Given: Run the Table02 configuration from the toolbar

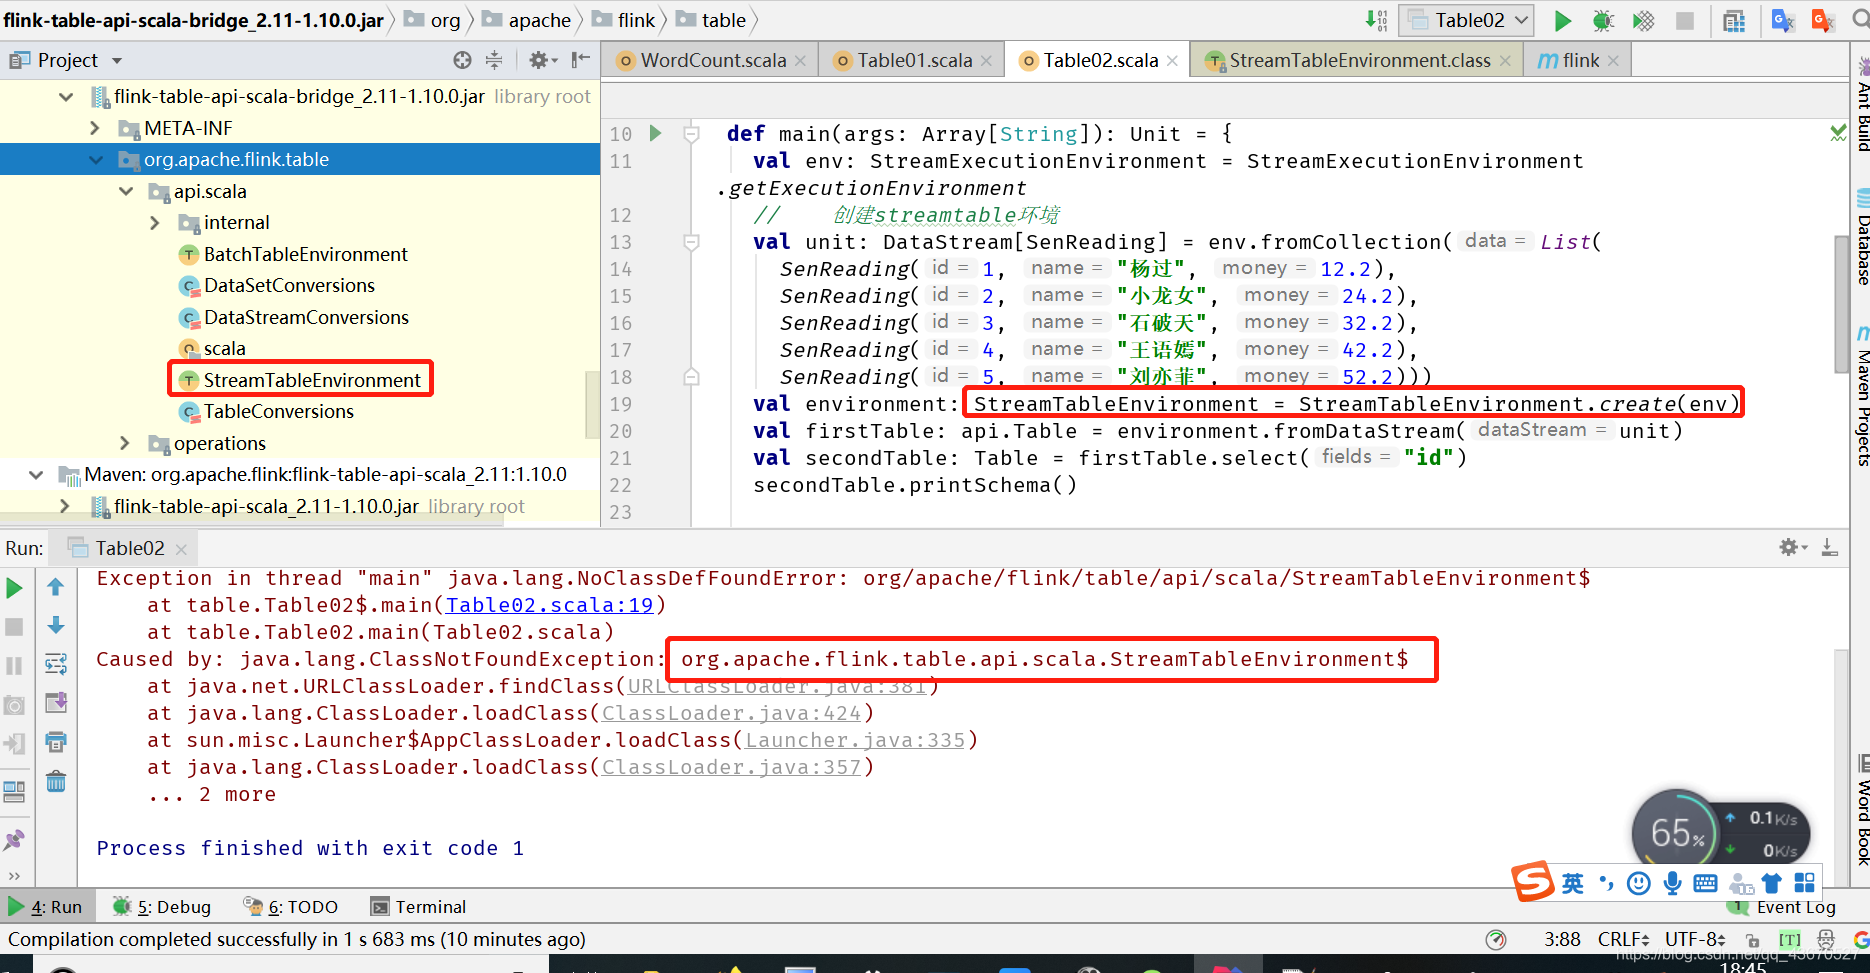Looking at the screenshot, I should coord(1562,20).
